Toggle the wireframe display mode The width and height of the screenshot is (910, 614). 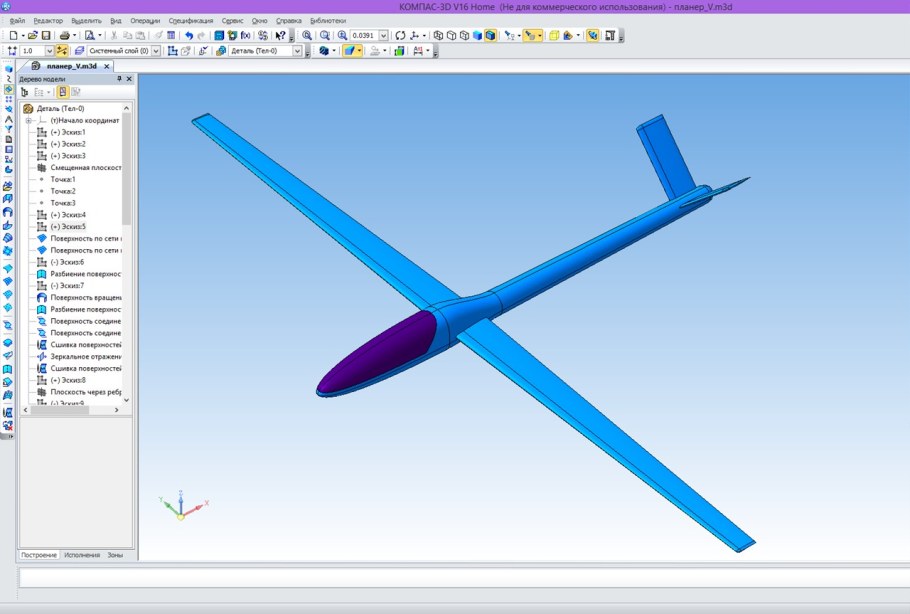(x=440, y=38)
